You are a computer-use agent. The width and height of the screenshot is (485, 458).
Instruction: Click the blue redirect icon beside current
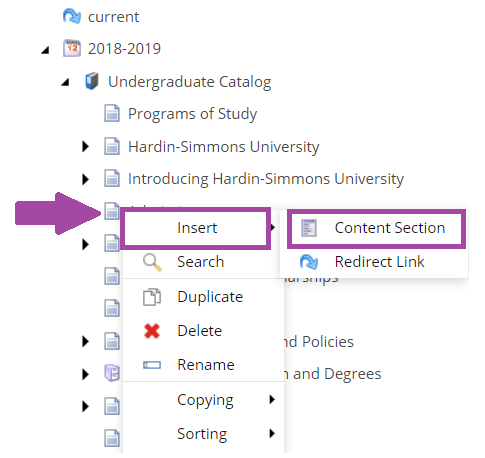[x=72, y=16]
